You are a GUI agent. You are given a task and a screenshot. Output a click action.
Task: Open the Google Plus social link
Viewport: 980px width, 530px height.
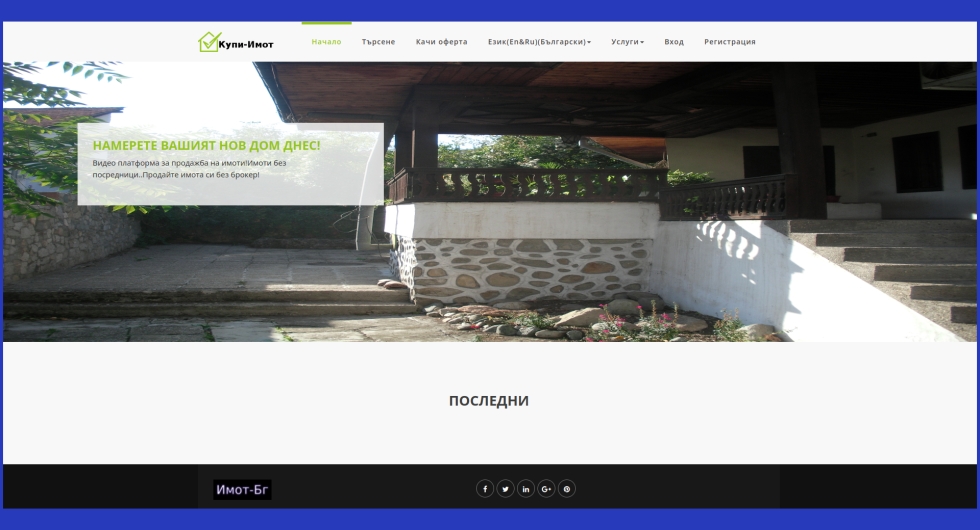pos(546,489)
